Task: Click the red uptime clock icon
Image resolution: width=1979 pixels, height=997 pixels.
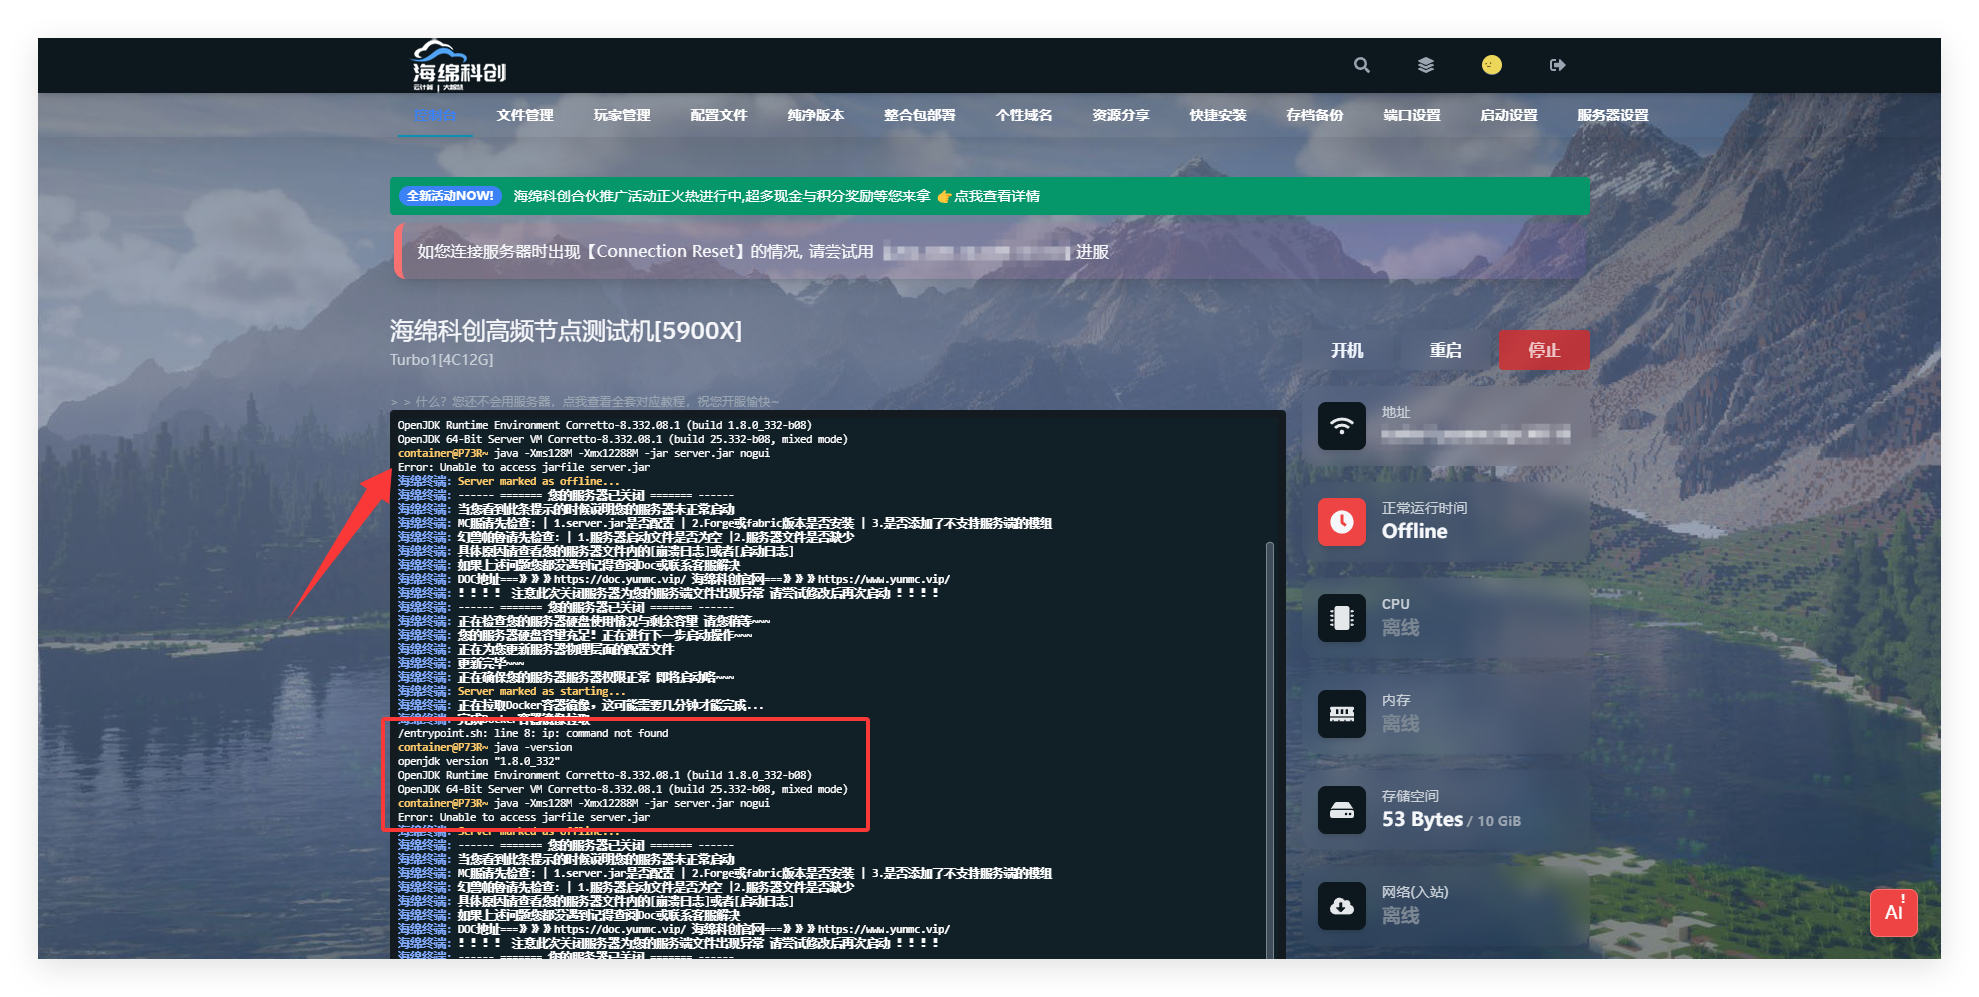Action: click(1341, 522)
